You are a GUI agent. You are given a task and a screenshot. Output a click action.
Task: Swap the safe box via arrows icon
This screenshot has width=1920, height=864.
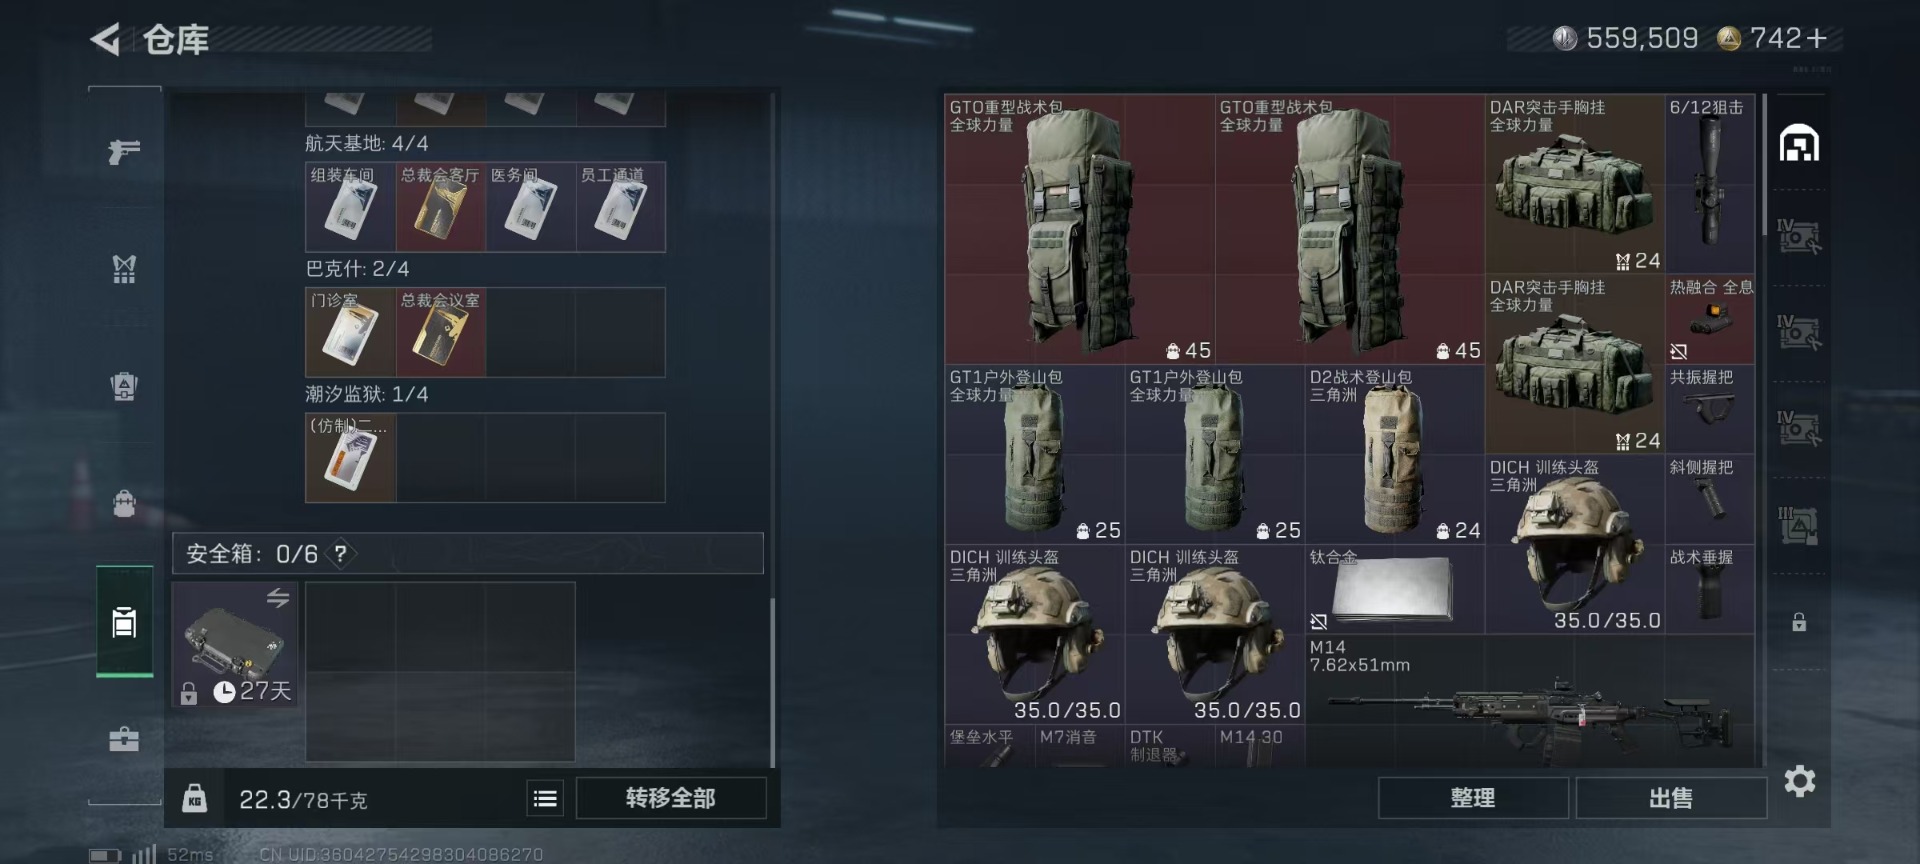(278, 598)
